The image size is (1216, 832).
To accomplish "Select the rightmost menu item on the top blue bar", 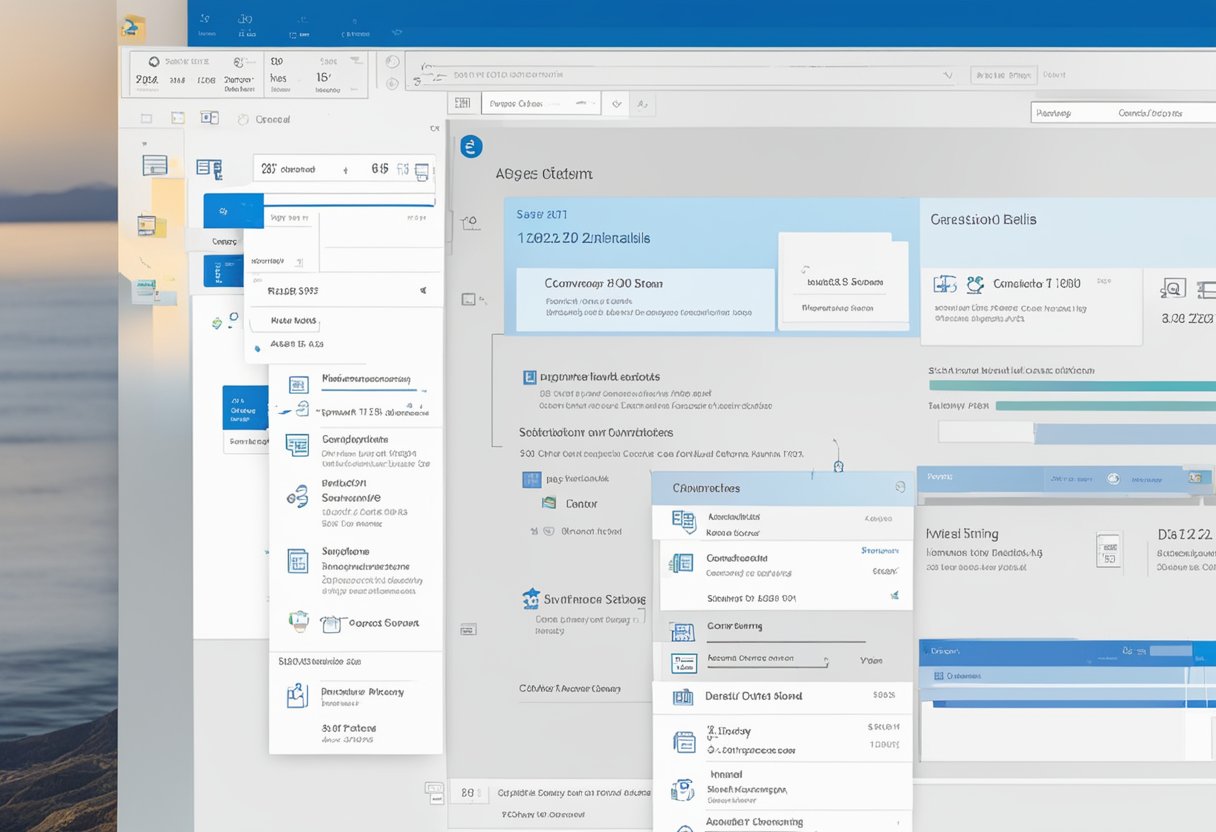I will click(x=397, y=30).
